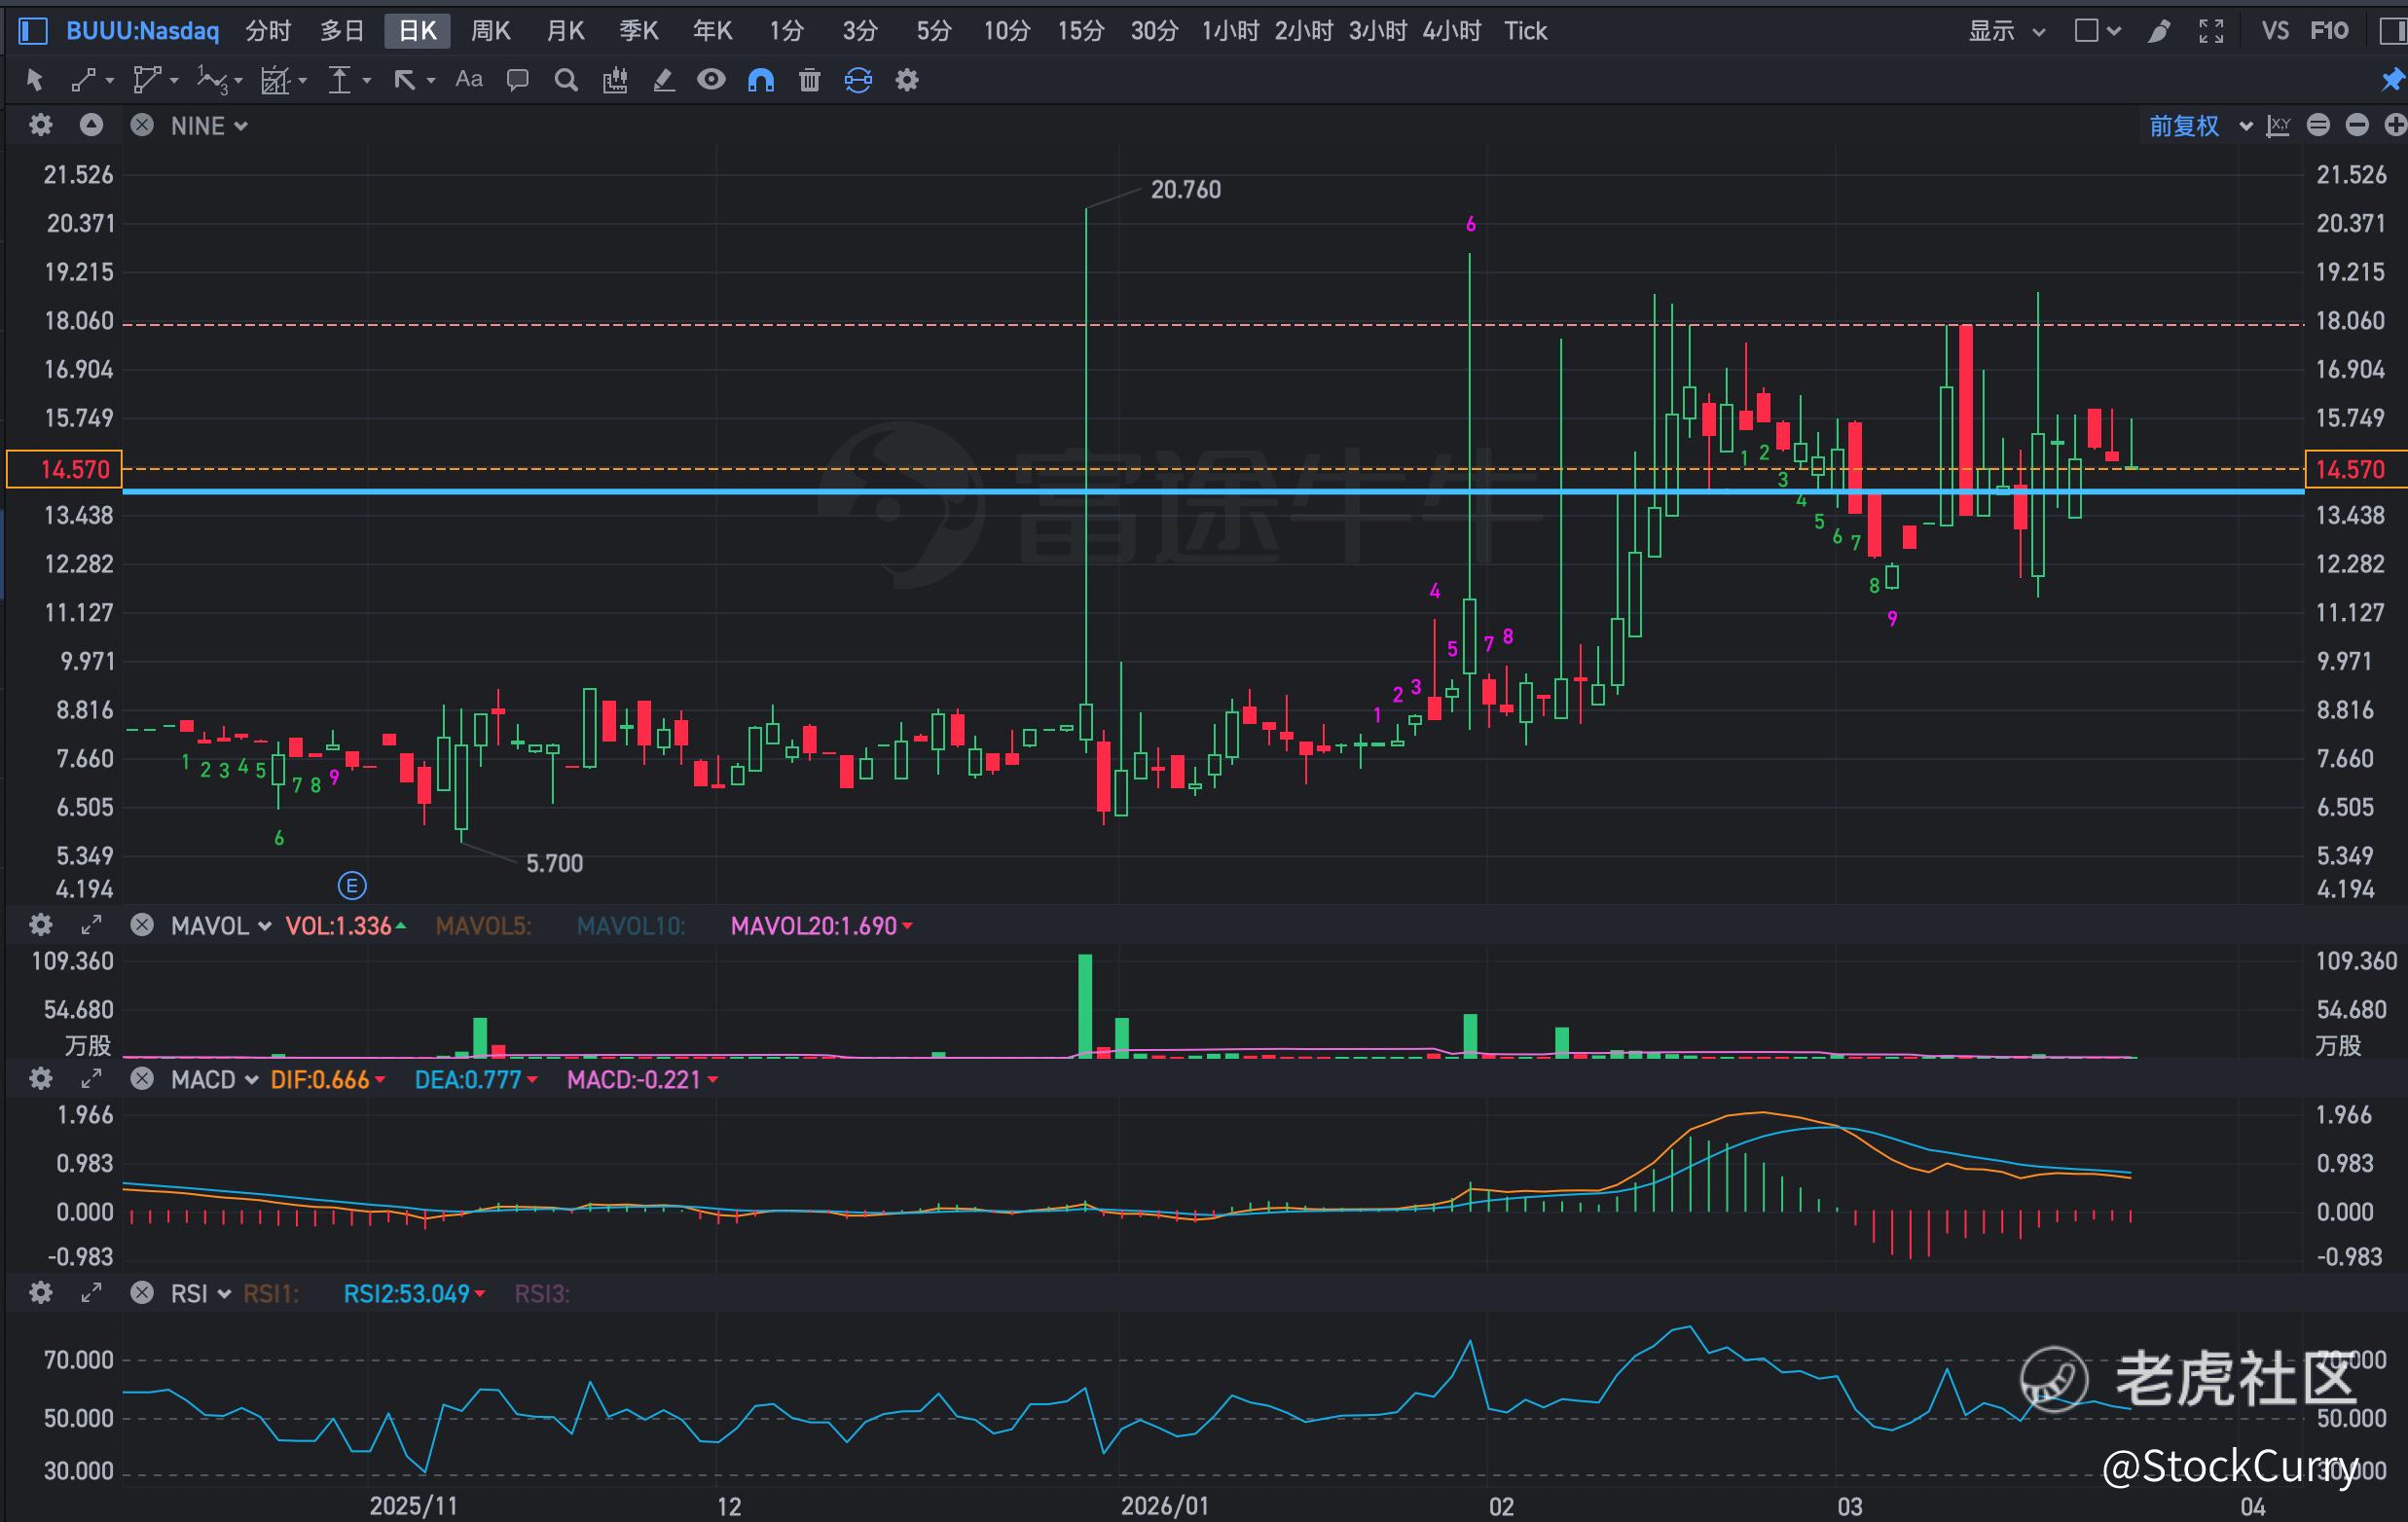The width and height of the screenshot is (2408, 1522).
Task: Close the MACD indicator panel
Action: click(x=142, y=1079)
